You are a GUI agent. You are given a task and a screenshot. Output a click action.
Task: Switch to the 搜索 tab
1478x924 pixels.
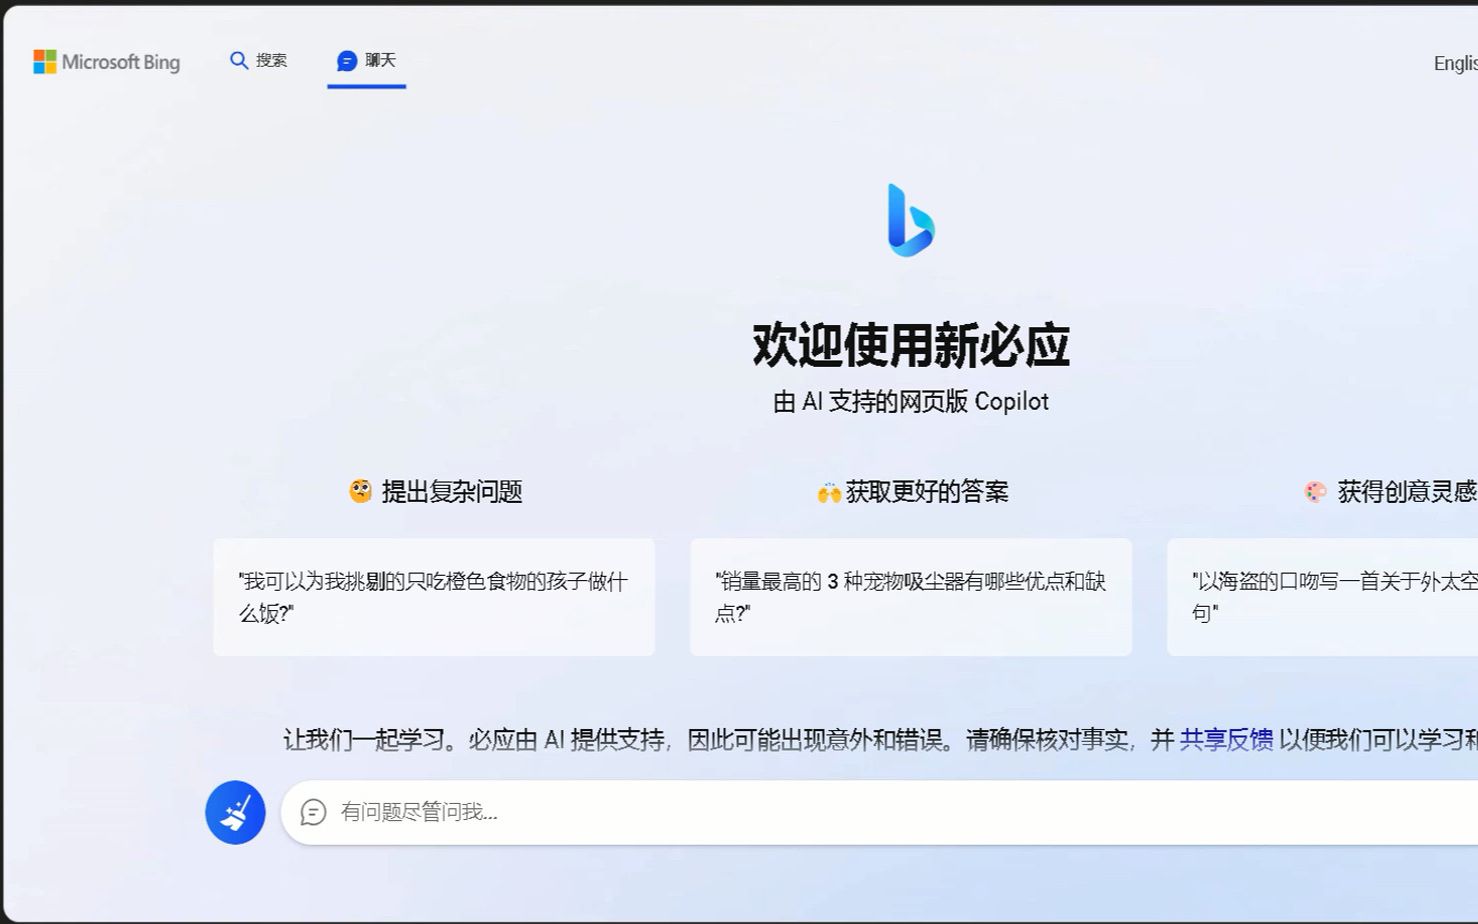pos(259,61)
